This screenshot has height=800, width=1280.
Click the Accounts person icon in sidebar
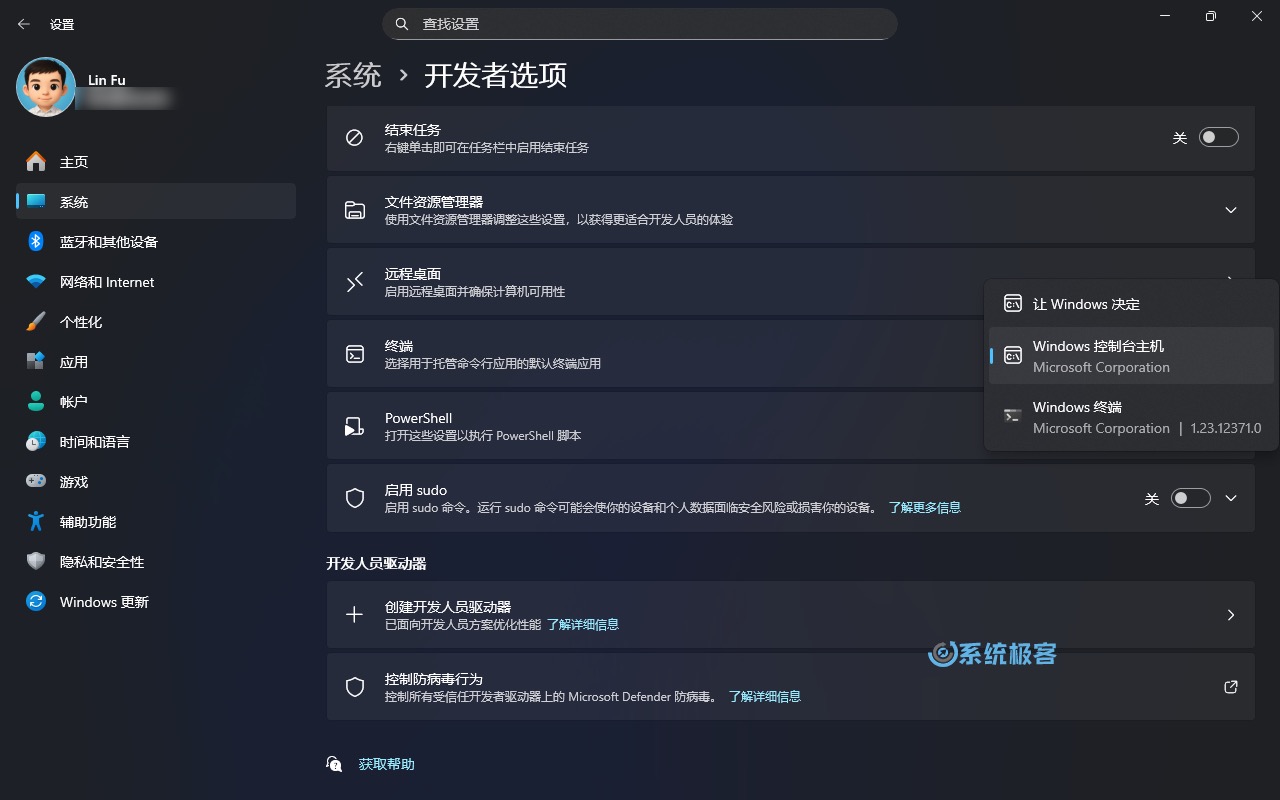36,401
